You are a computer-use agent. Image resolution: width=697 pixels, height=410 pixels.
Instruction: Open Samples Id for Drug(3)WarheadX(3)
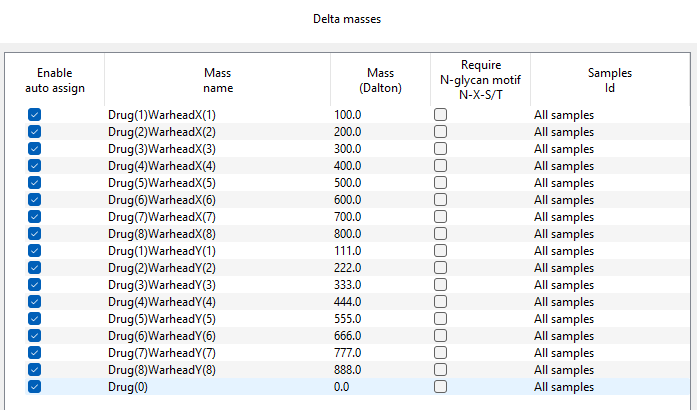pyautogui.click(x=564, y=149)
